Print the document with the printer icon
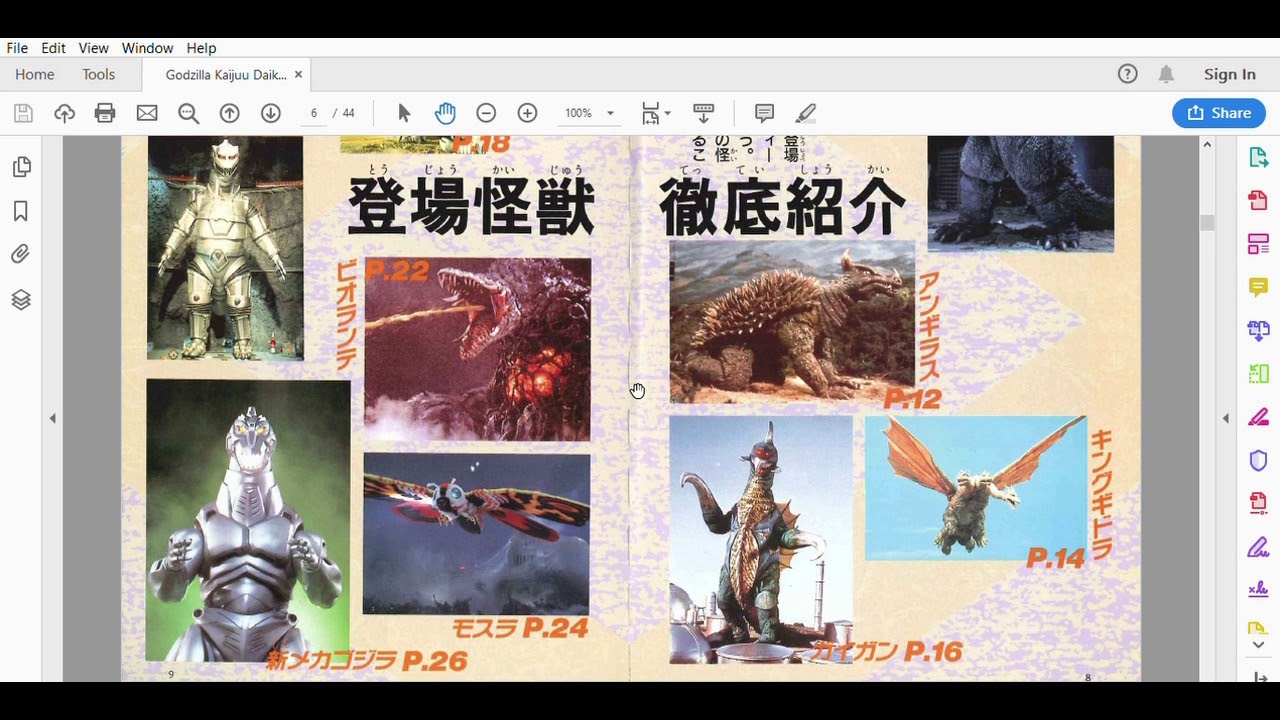The image size is (1280, 720). pos(105,113)
